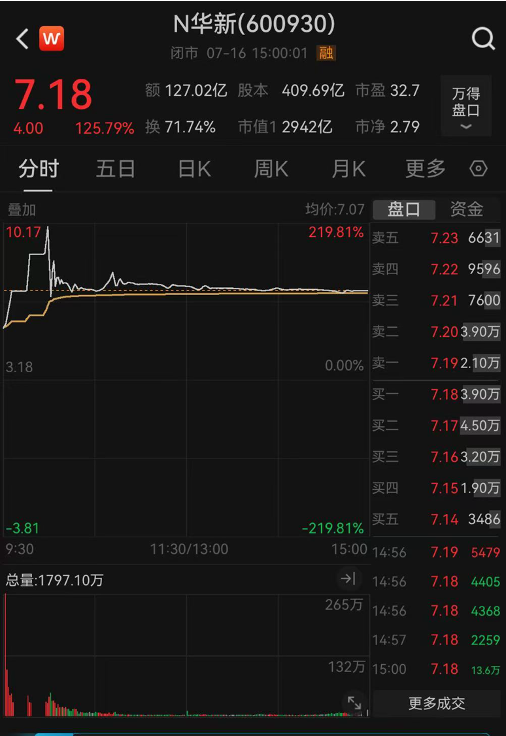Viewport: 506px width, 736px height.
Task: Expand the 万得盘口 dropdown
Action: 466,106
